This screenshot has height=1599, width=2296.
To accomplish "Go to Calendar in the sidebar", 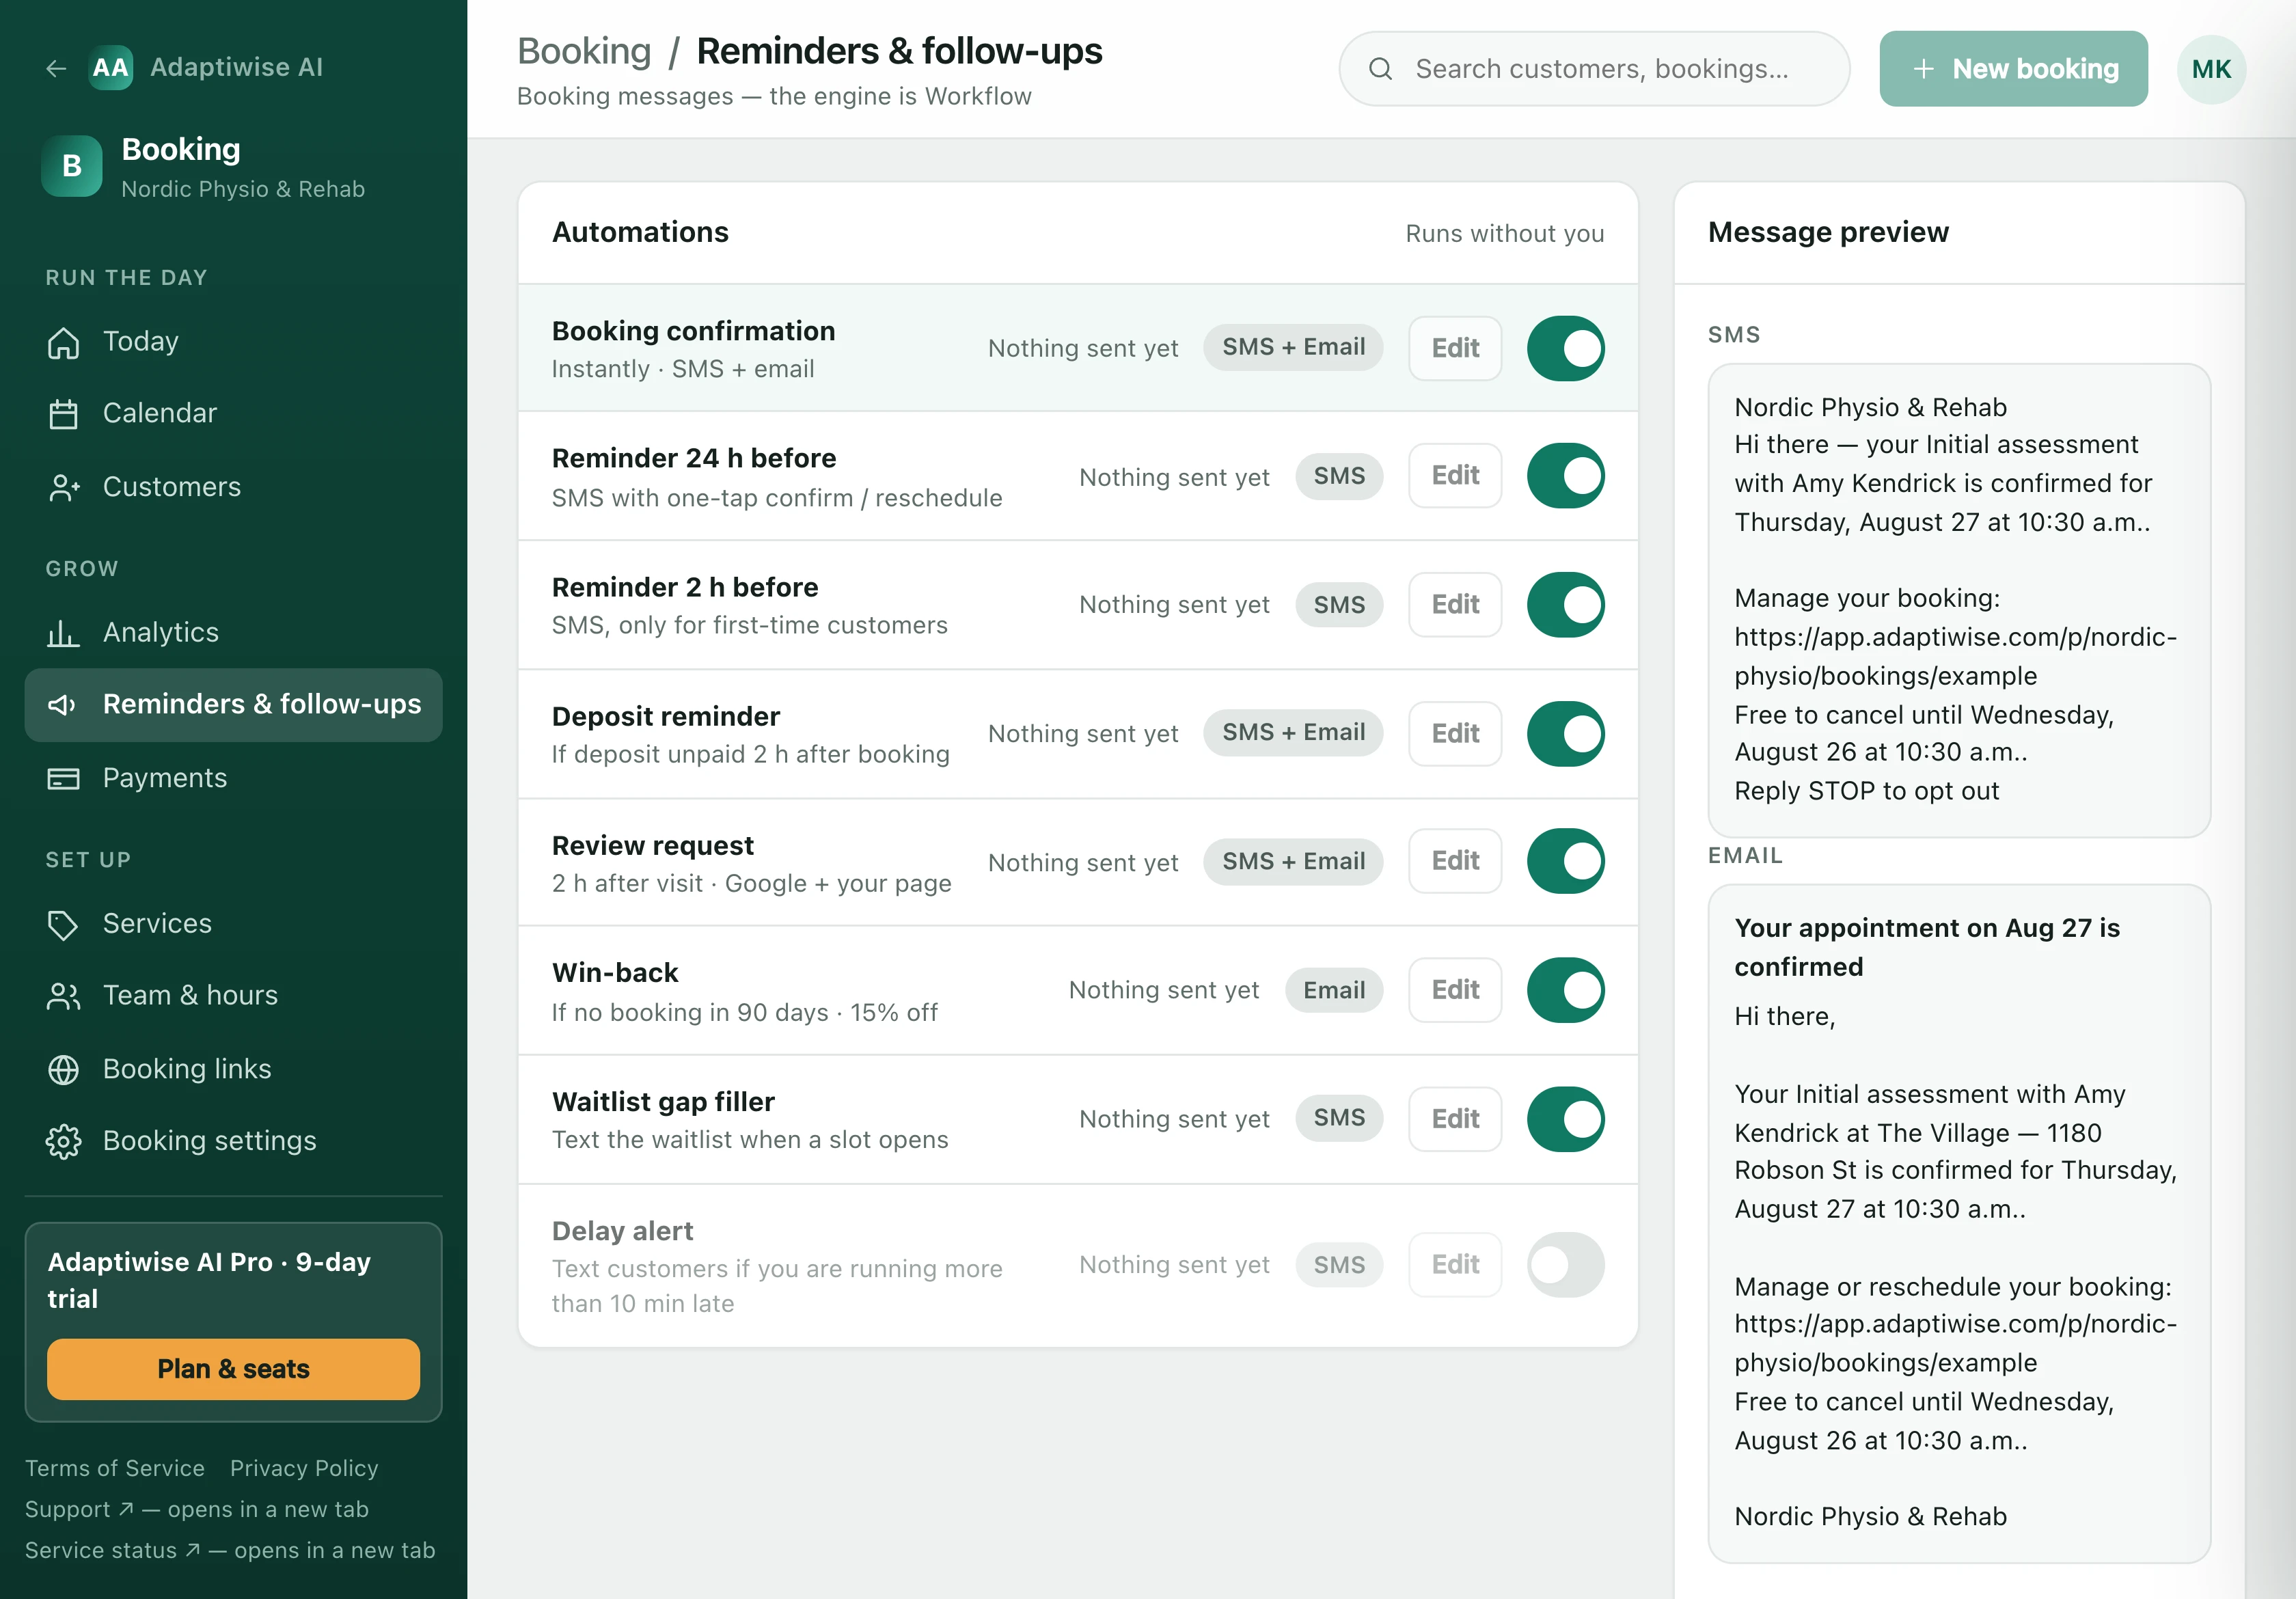I will click(x=233, y=414).
